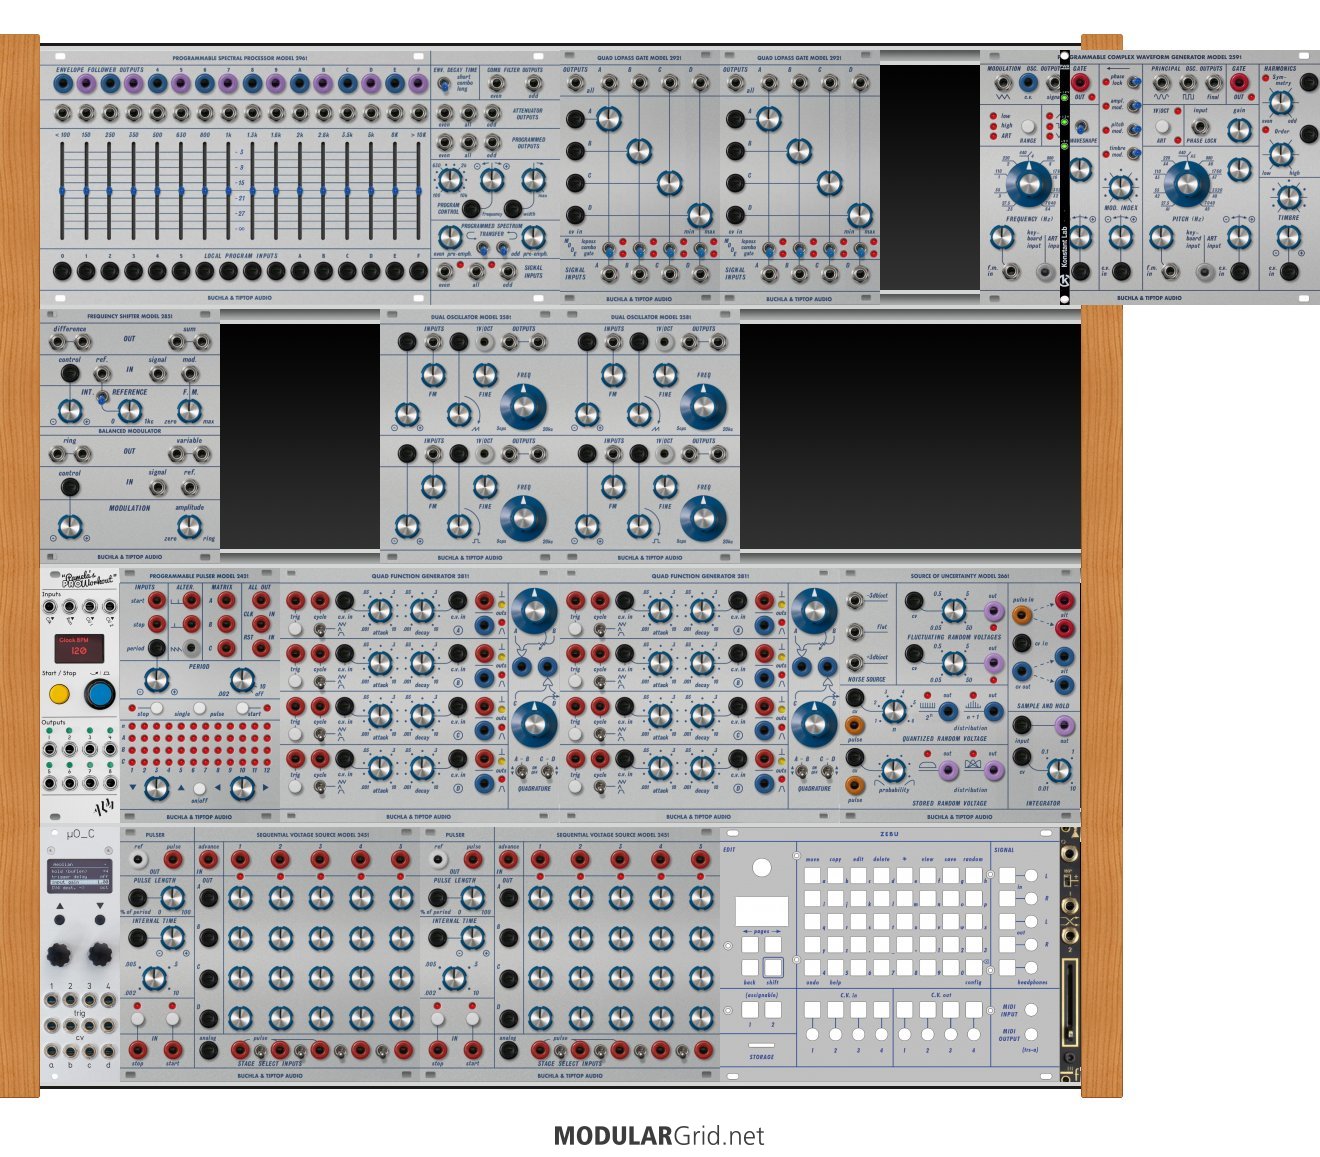The height and width of the screenshot is (1157, 1320).
Task: Click the MIDI INPUT jack on ZEBU
Action: 1031,1010
